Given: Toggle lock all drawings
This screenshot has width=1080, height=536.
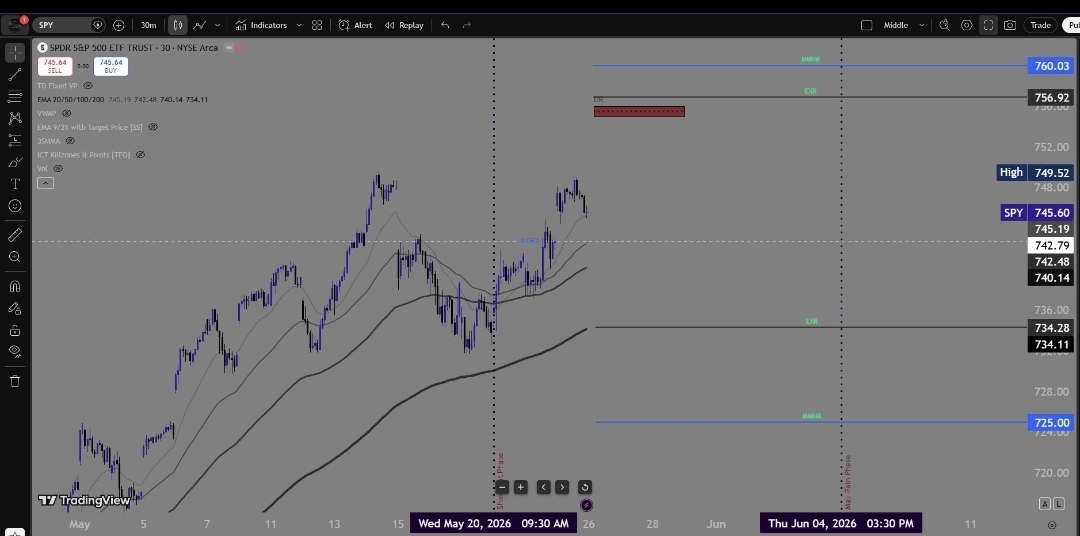Looking at the screenshot, I should (14, 330).
